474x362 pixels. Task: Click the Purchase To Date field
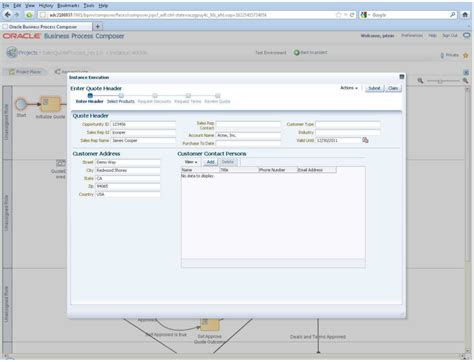tap(248, 143)
